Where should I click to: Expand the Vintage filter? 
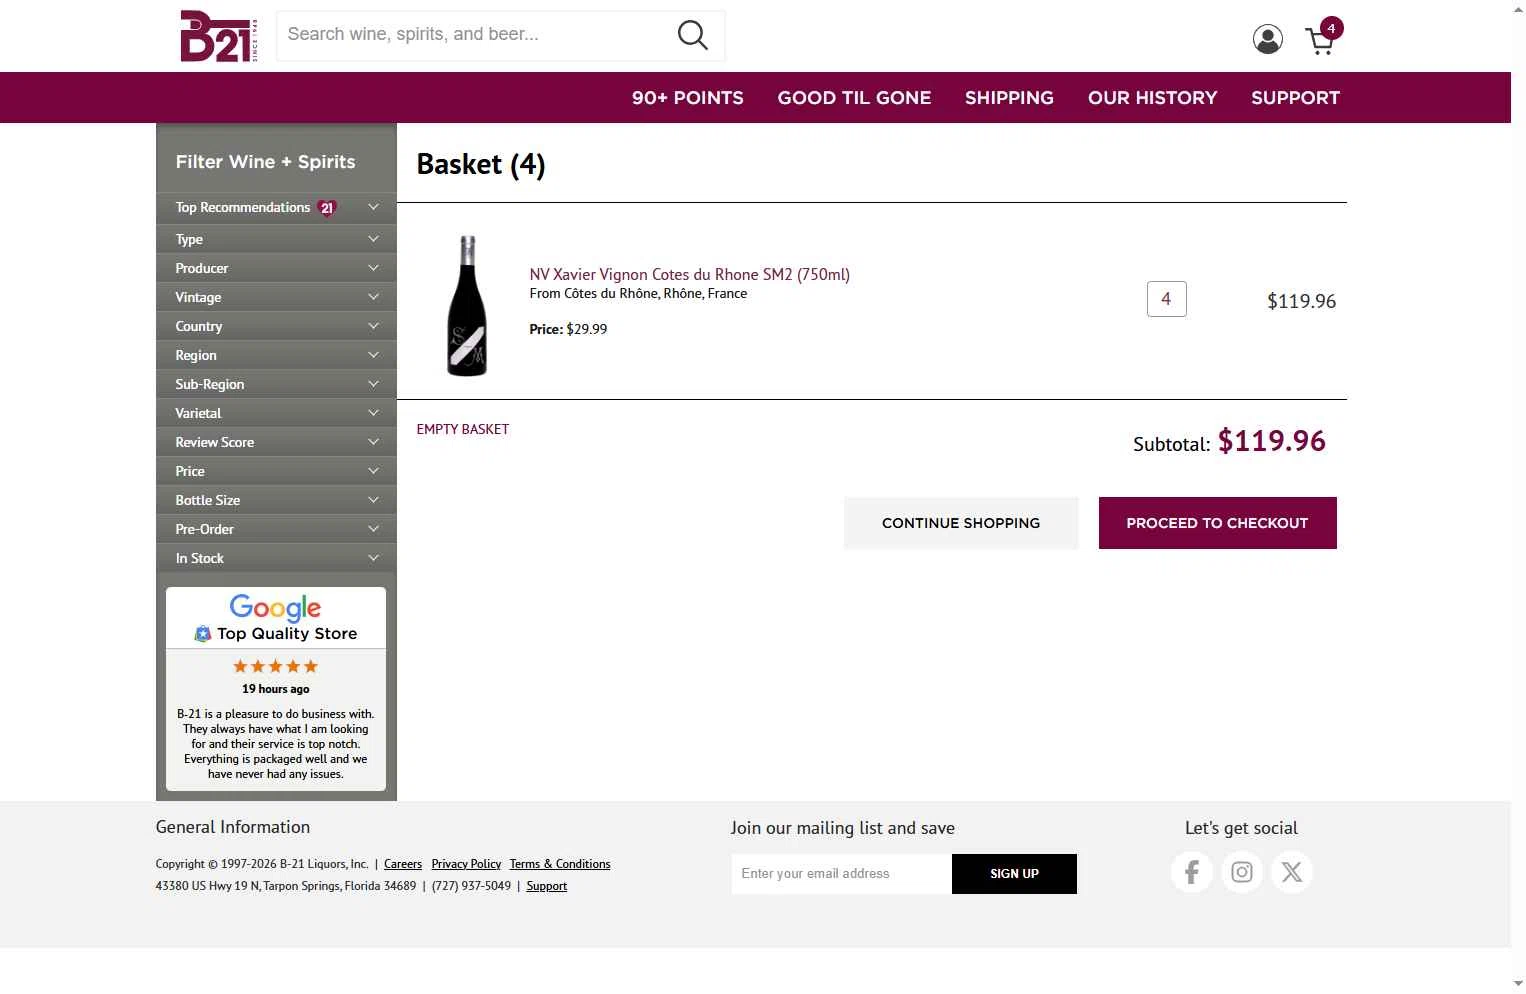[276, 297]
